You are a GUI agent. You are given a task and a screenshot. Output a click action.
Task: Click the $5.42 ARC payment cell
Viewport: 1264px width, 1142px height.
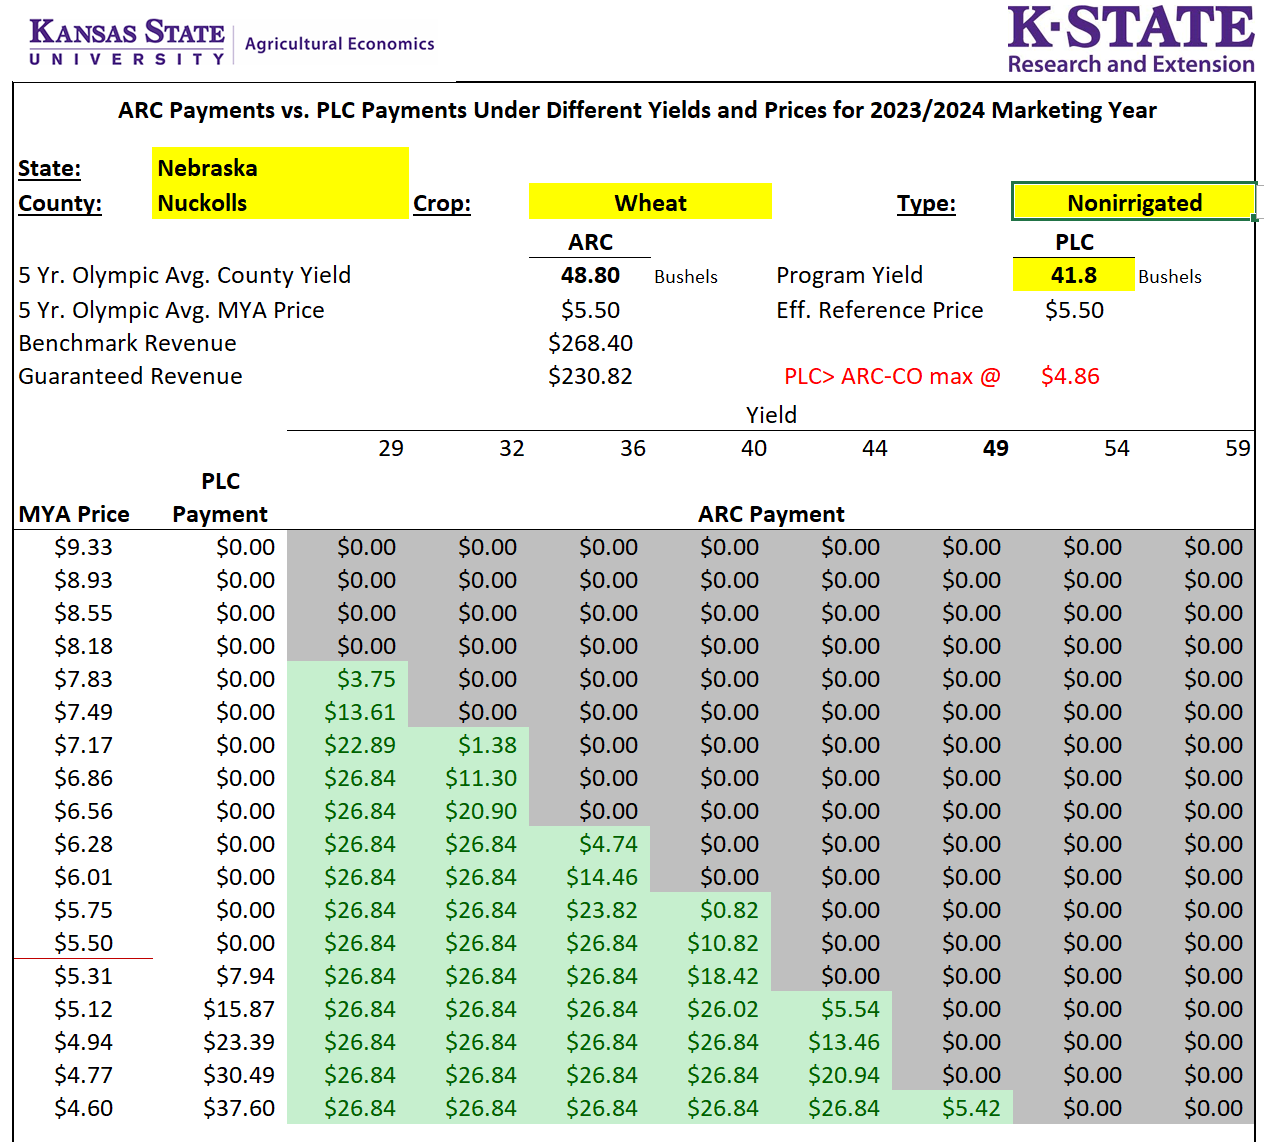(970, 1108)
